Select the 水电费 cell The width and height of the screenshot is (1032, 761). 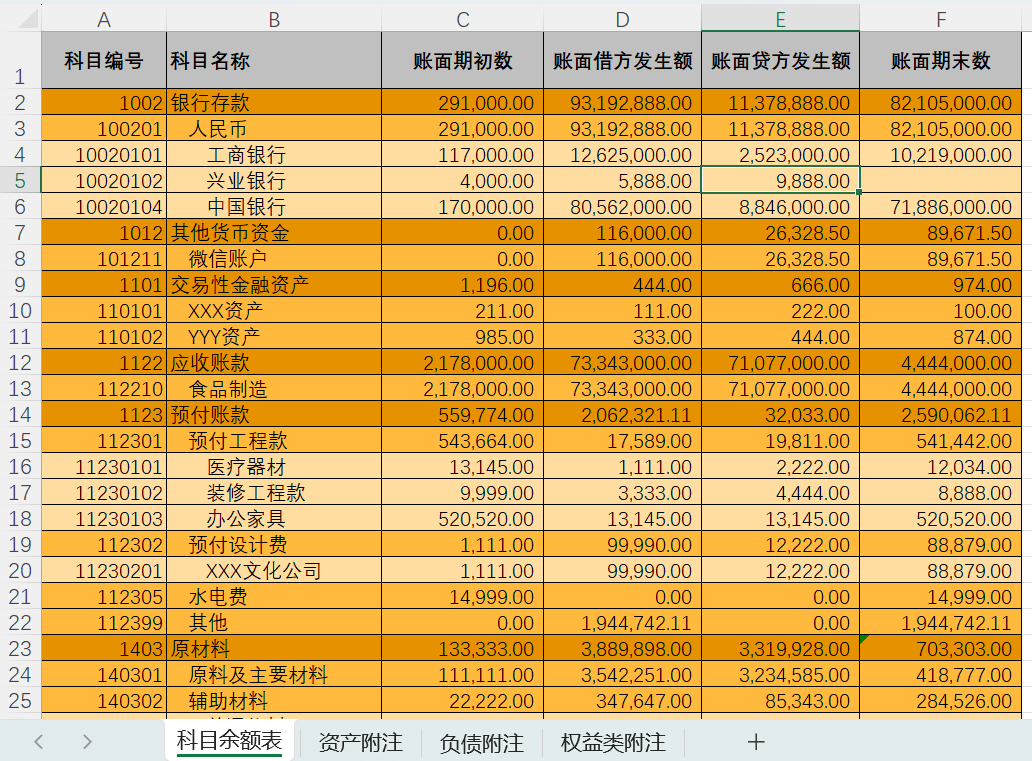pyautogui.click(x=274, y=596)
